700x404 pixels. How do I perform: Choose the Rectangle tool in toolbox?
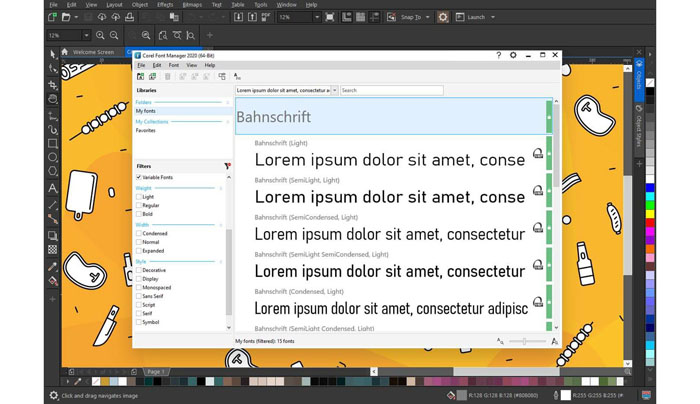pyautogui.click(x=53, y=144)
